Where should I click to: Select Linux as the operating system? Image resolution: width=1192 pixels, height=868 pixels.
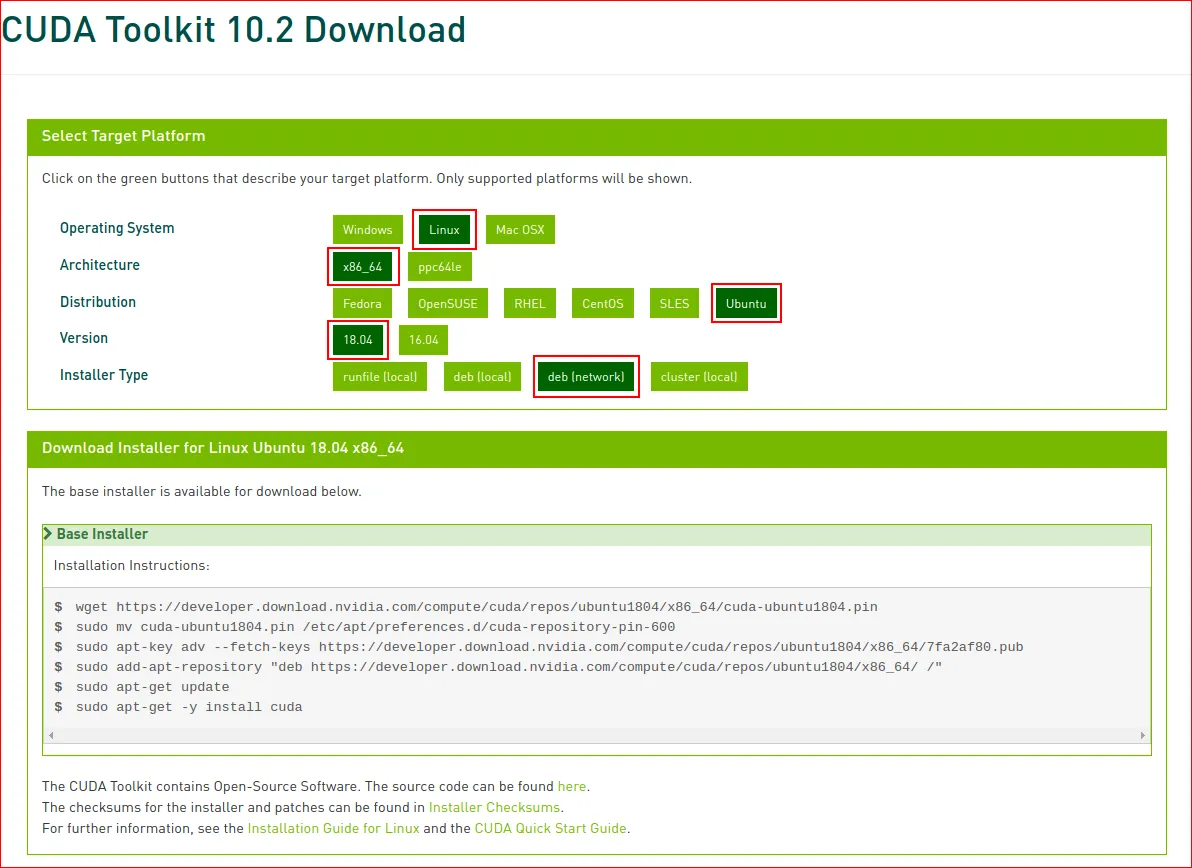pyautogui.click(x=444, y=229)
